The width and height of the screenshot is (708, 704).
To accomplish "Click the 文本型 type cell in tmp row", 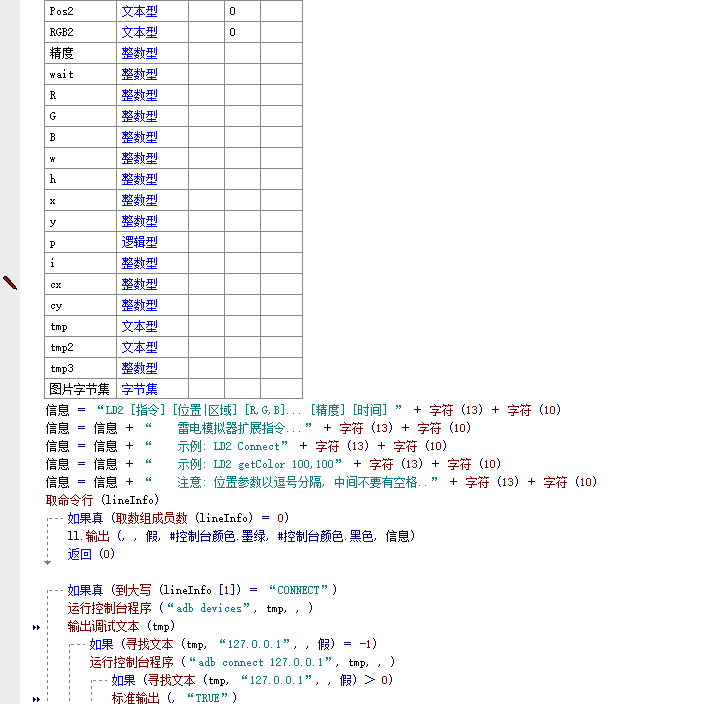I will click(152, 326).
